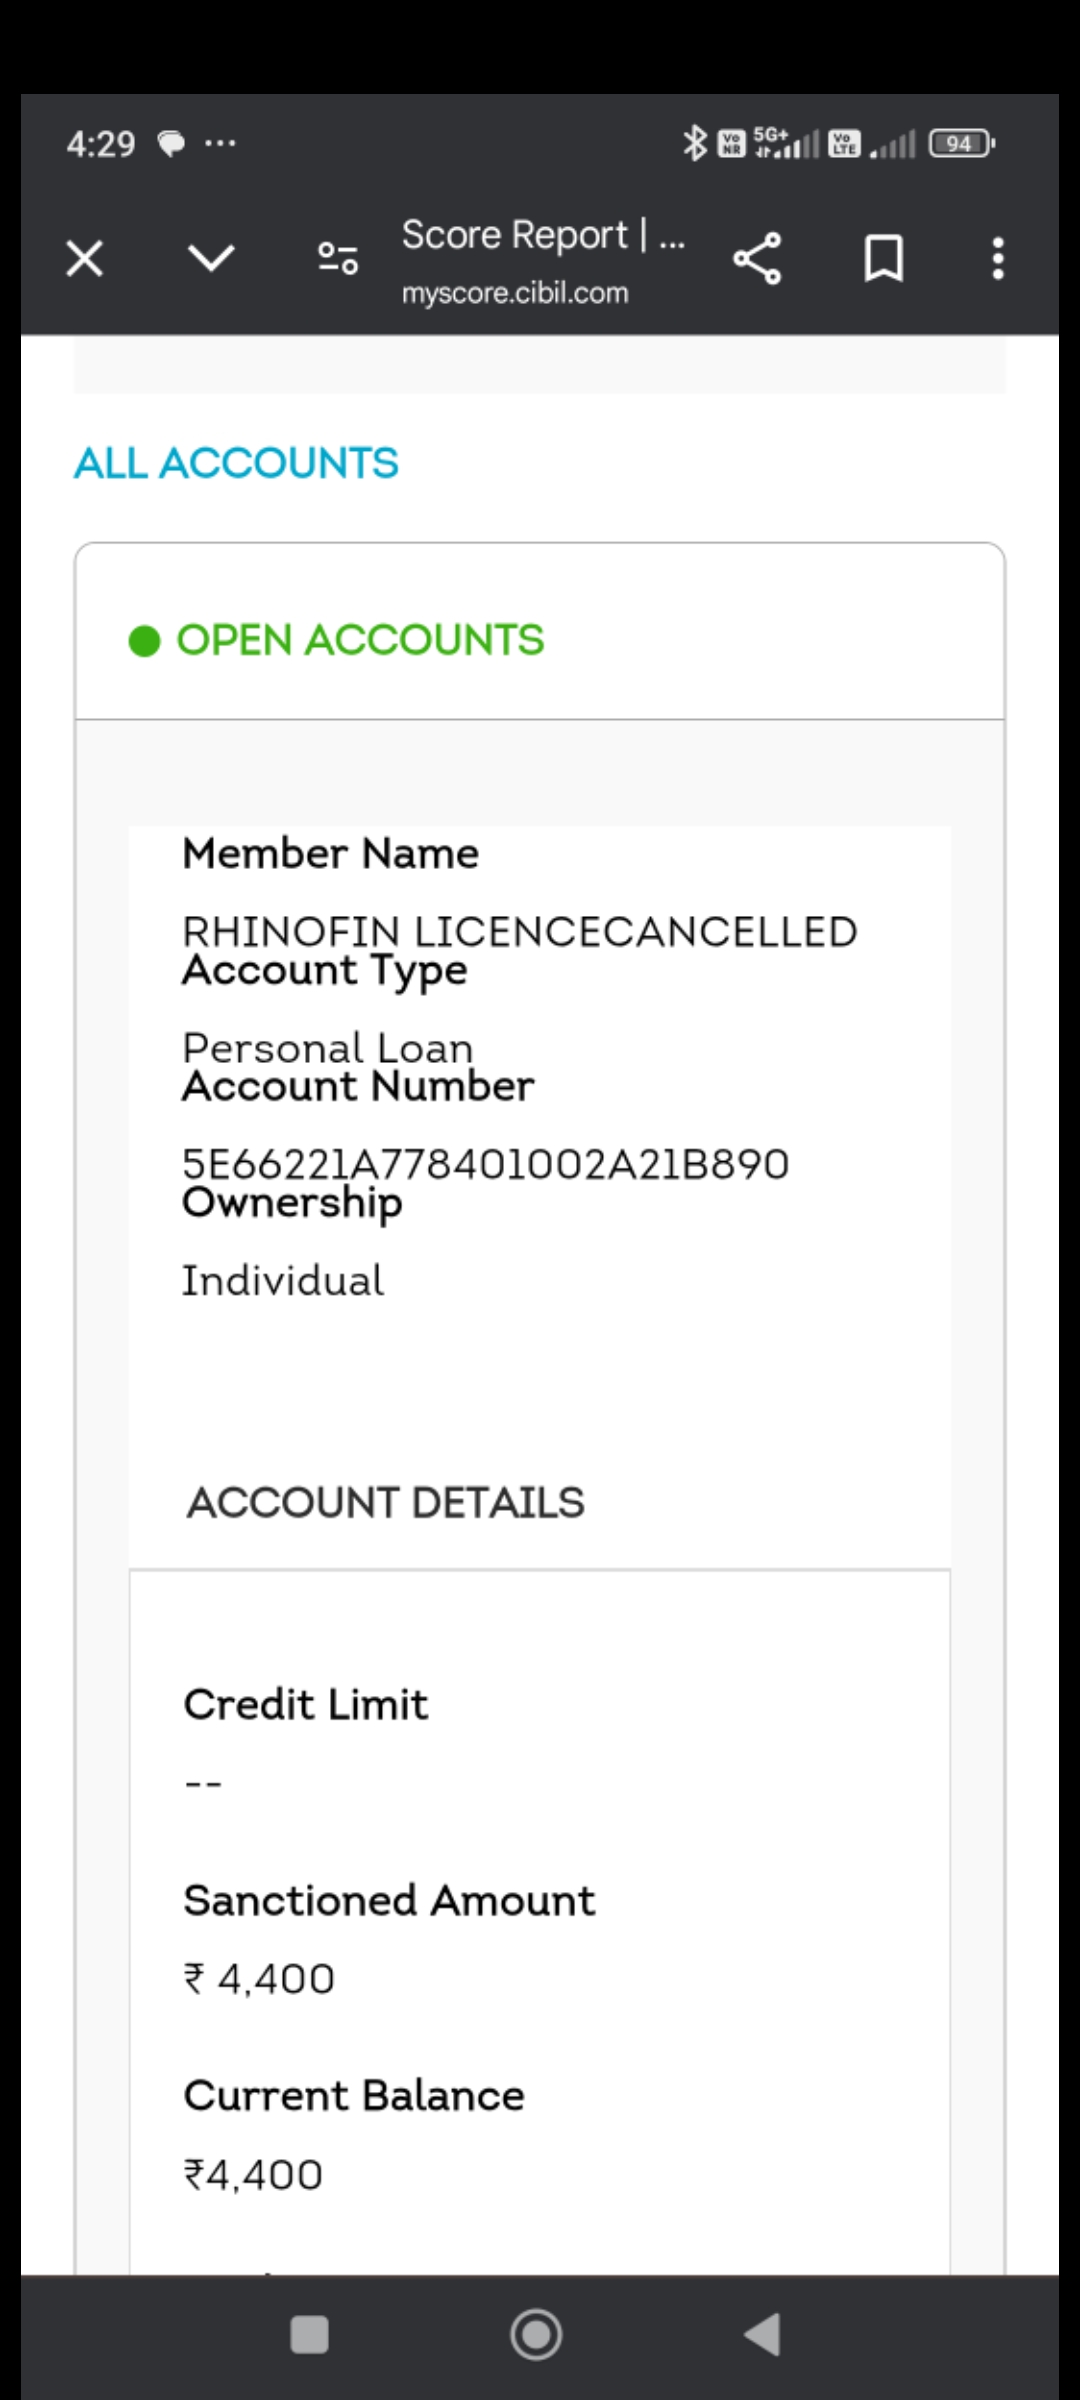
Task: Open site settings tune icon
Action: [x=338, y=259]
